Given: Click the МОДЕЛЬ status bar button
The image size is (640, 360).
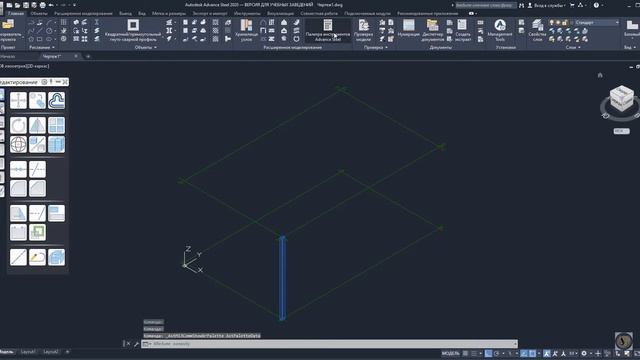Looking at the screenshot, I should (450, 353).
